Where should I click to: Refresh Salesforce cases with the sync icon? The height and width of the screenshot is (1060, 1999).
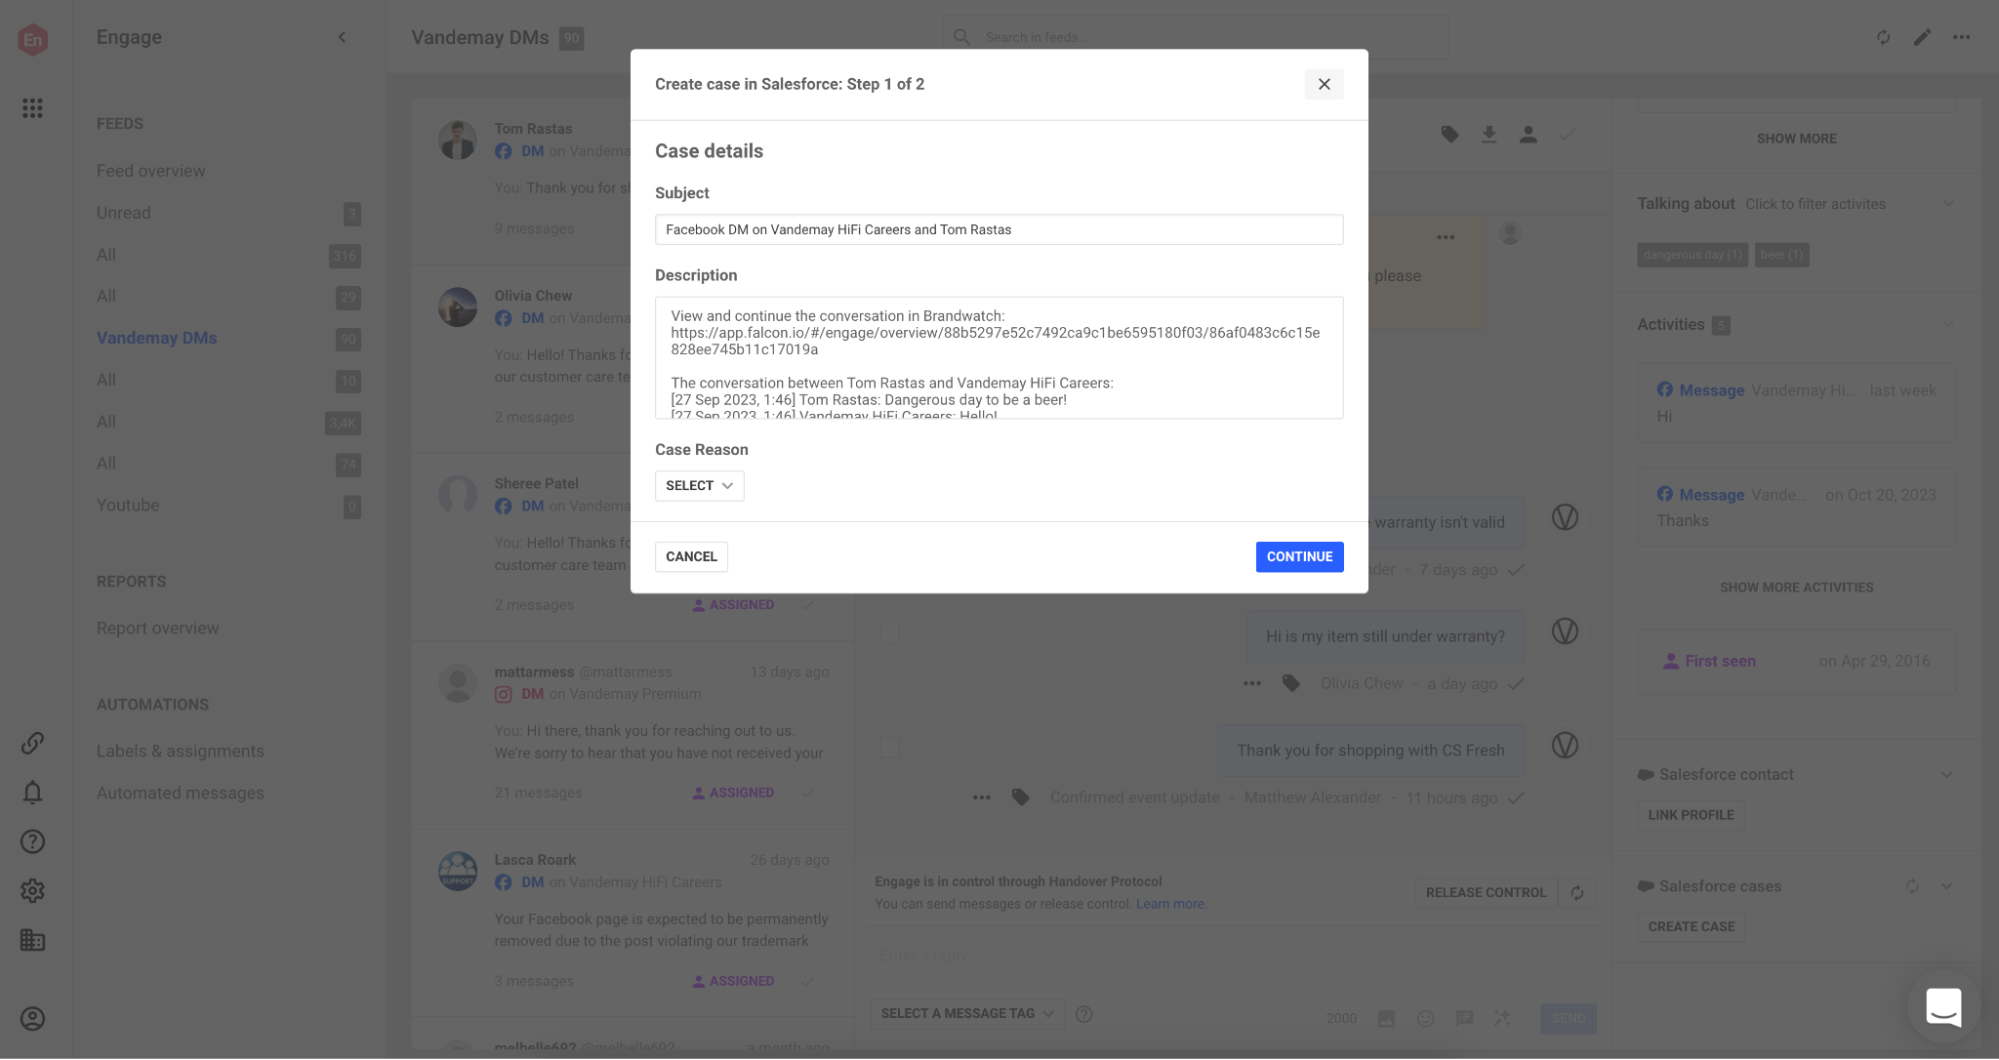click(x=1912, y=886)
